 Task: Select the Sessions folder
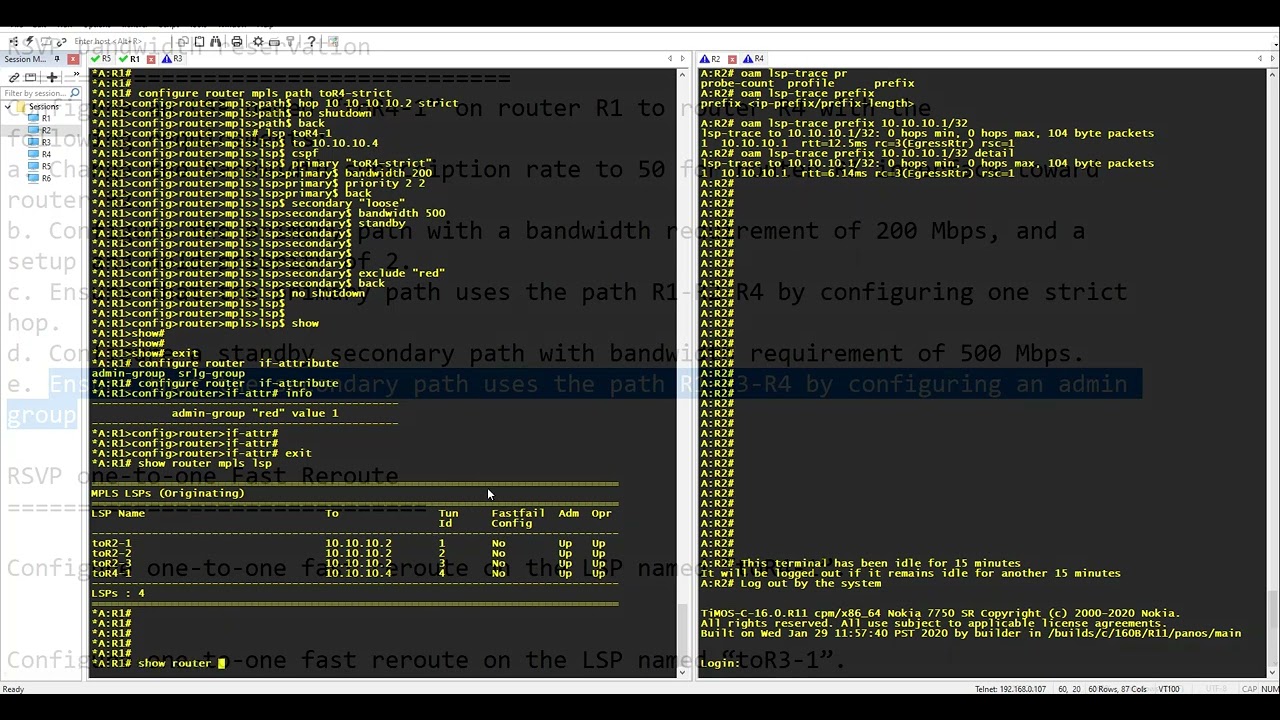click(43, 106)
